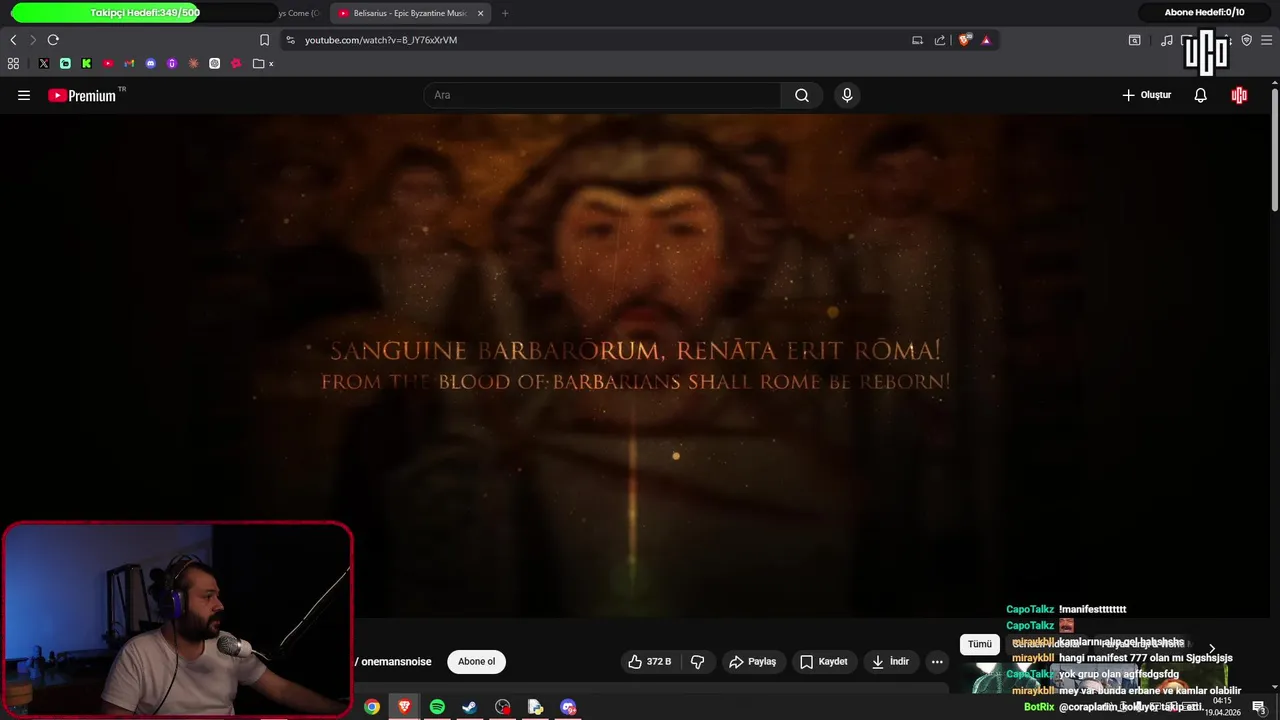
Task: Click the video player showing Latin lyrics
Action: (635, 365)
